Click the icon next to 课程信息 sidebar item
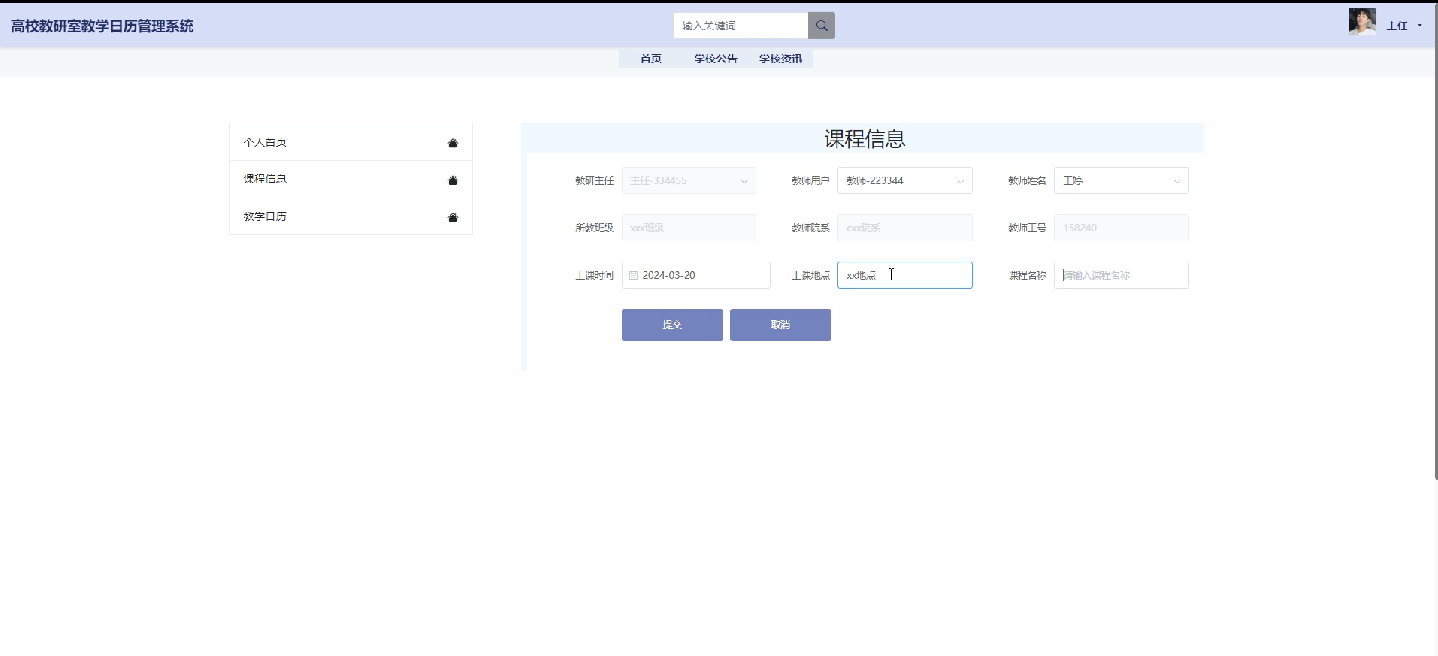The height and width of the screenshot is (656, 1438). 452,178
